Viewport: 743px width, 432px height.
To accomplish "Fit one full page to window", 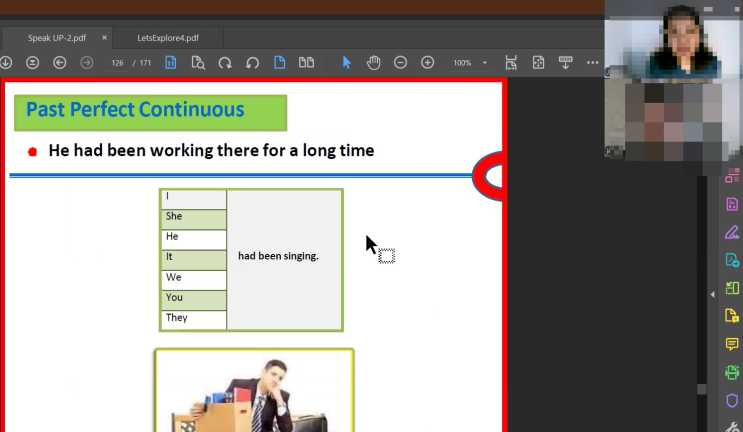I will click(x=538, y=63).
